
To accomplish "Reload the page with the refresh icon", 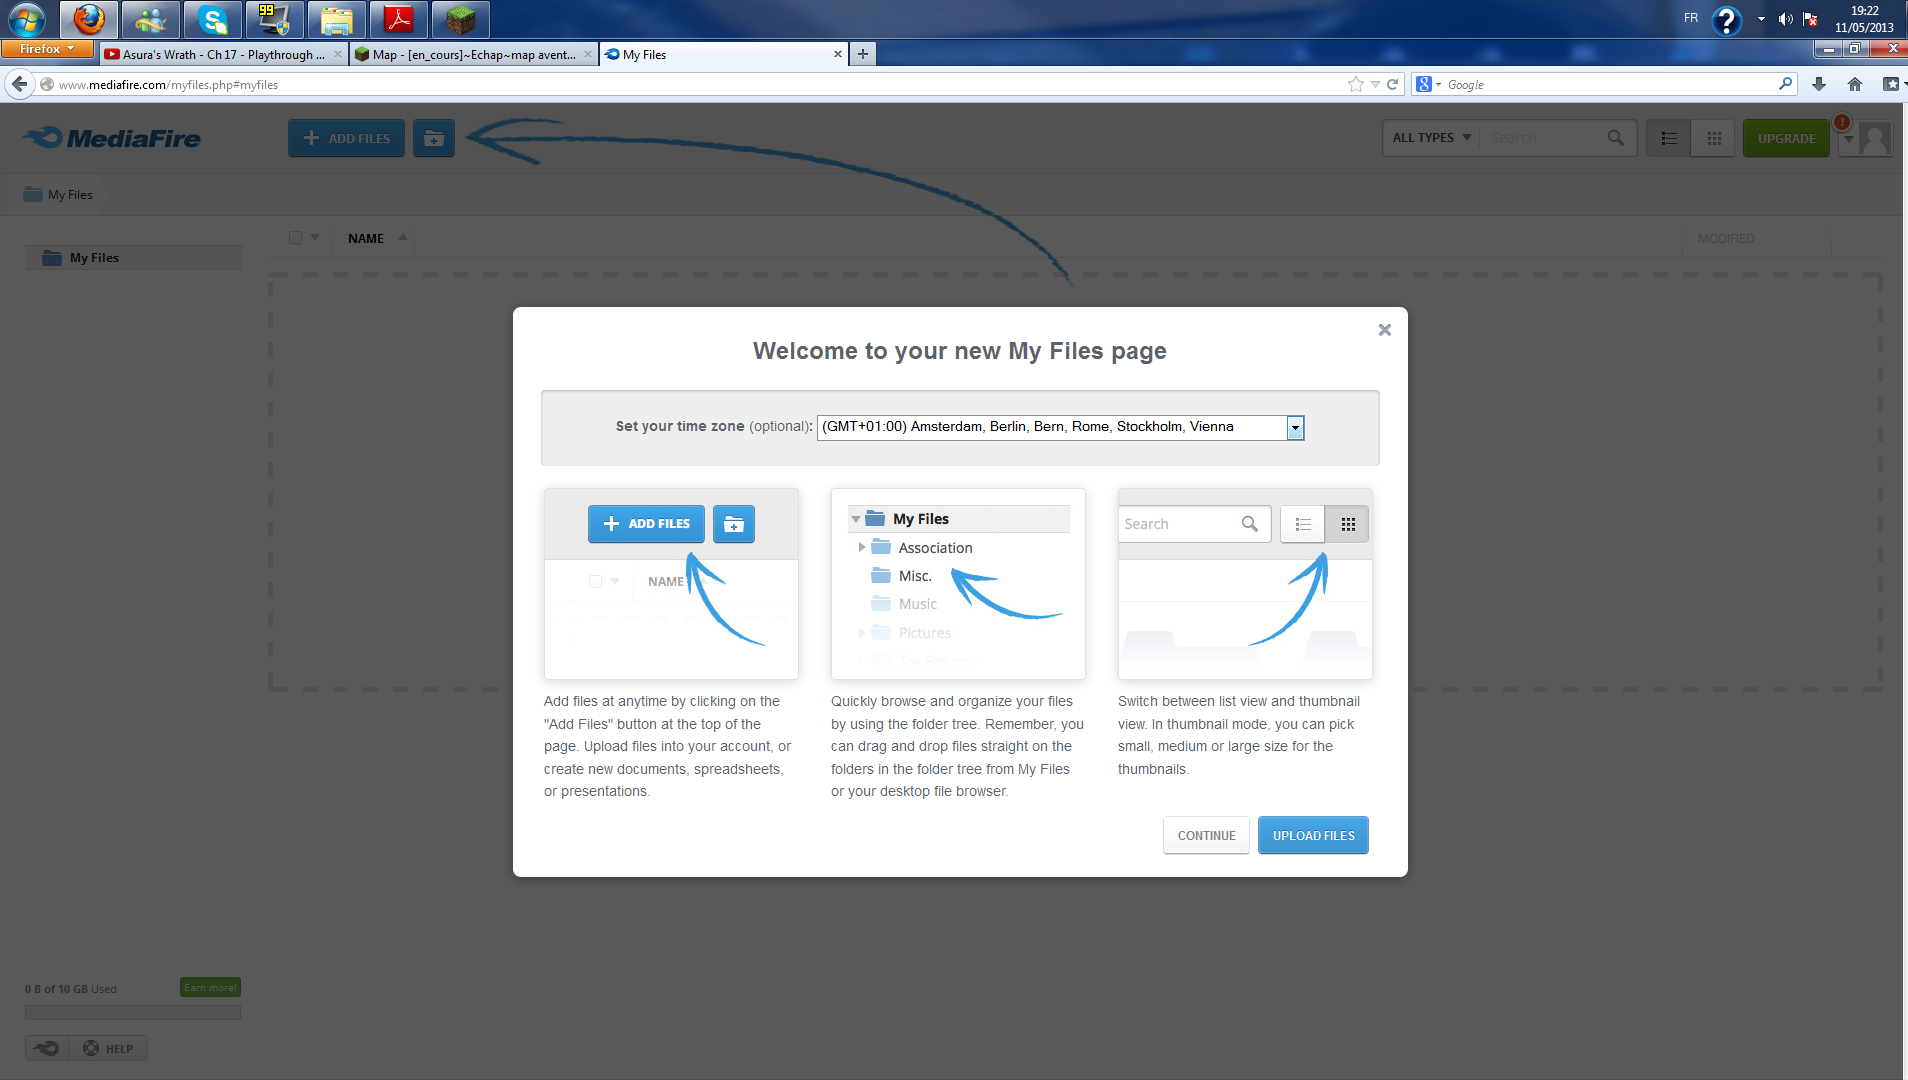I will pyautogui.click(x=1392, y=84).
